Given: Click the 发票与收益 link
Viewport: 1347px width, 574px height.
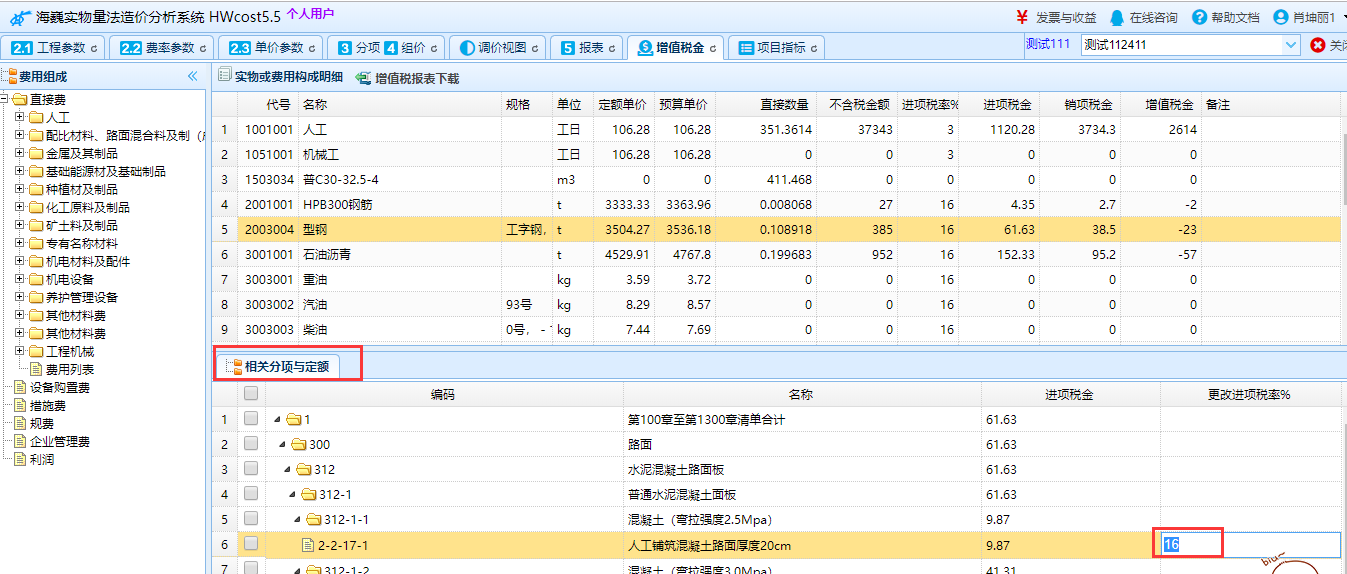Looking at the screenshot, I should pyautogui.click(x=1066, y=18).
